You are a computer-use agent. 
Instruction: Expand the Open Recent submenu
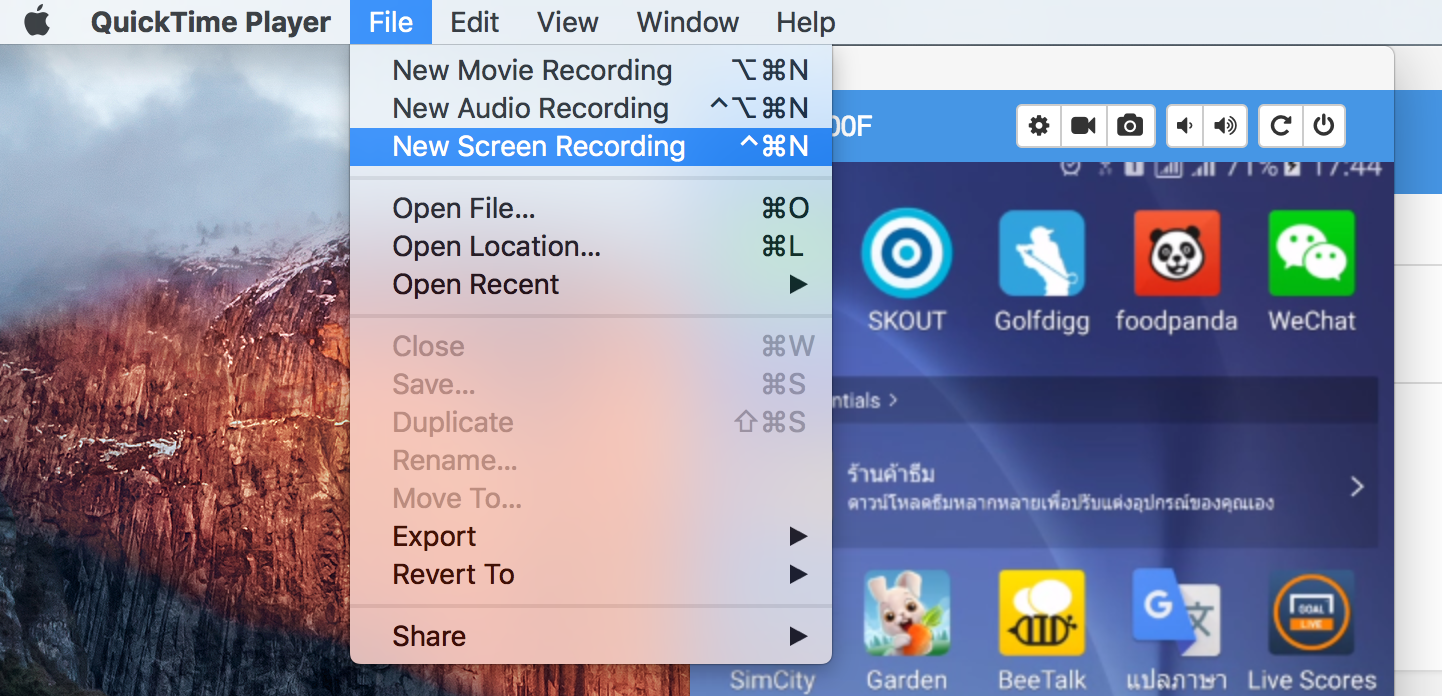click(x=591, y=284)
